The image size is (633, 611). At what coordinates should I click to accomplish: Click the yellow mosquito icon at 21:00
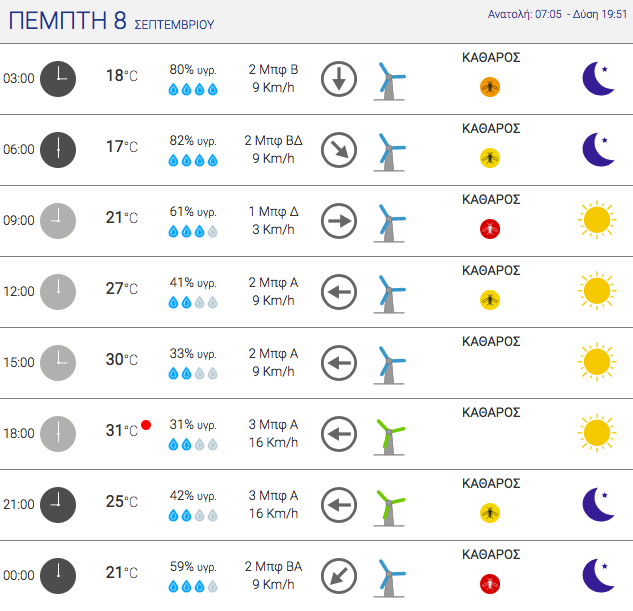point(490,513)
